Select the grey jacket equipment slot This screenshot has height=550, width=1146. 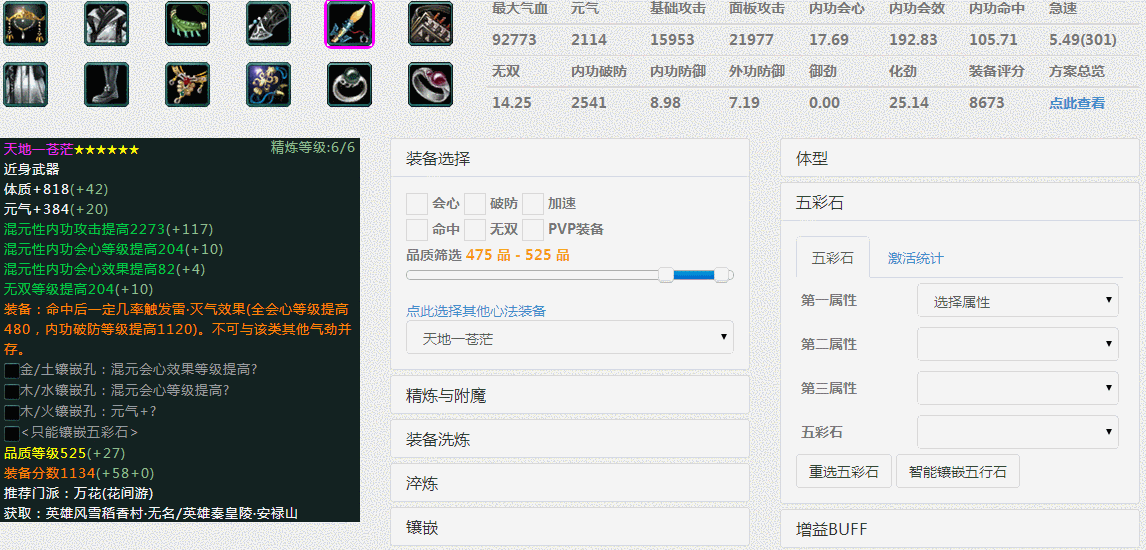107,23
